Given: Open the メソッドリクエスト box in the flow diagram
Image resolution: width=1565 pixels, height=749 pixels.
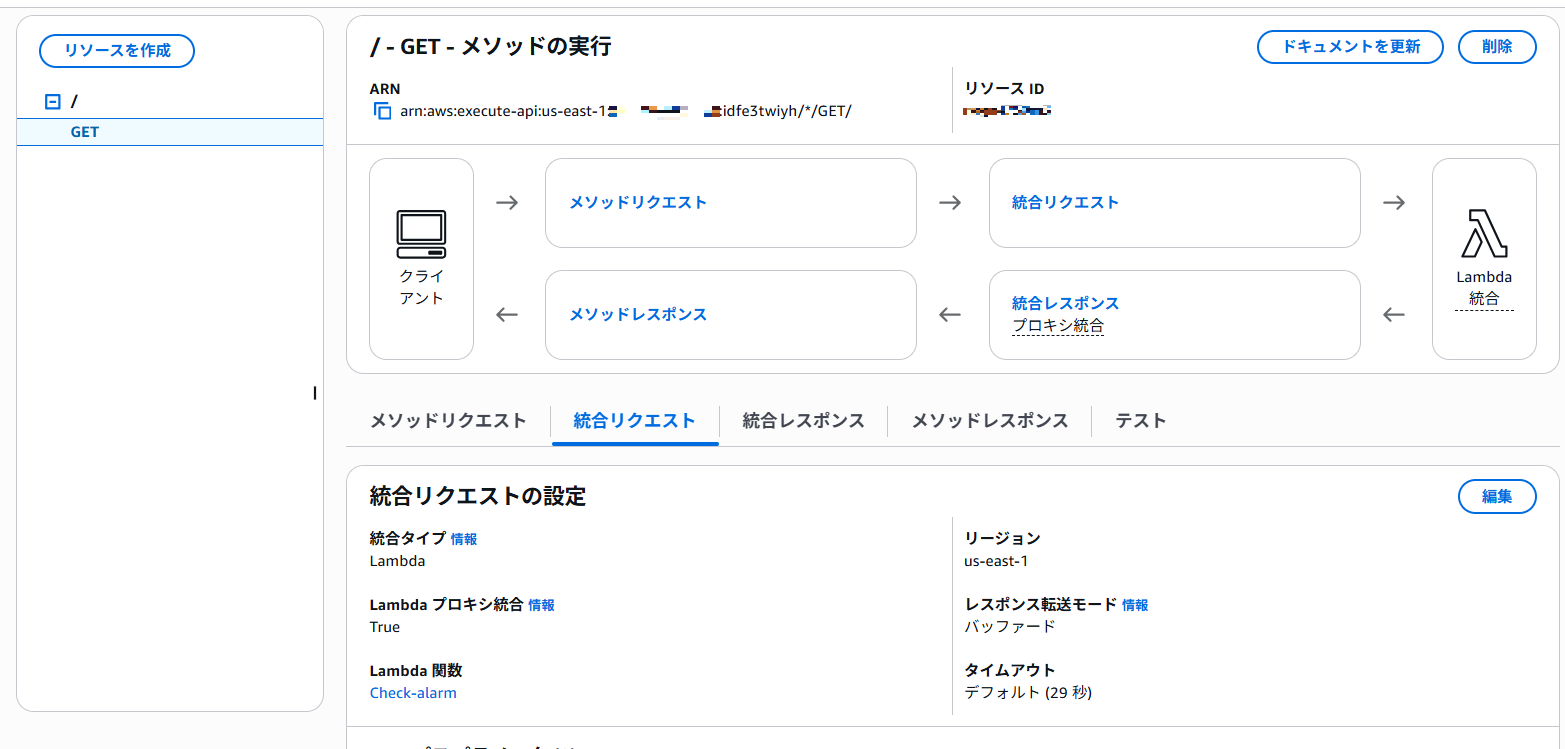Looking at the screenshot, I should tap(638, 202).
